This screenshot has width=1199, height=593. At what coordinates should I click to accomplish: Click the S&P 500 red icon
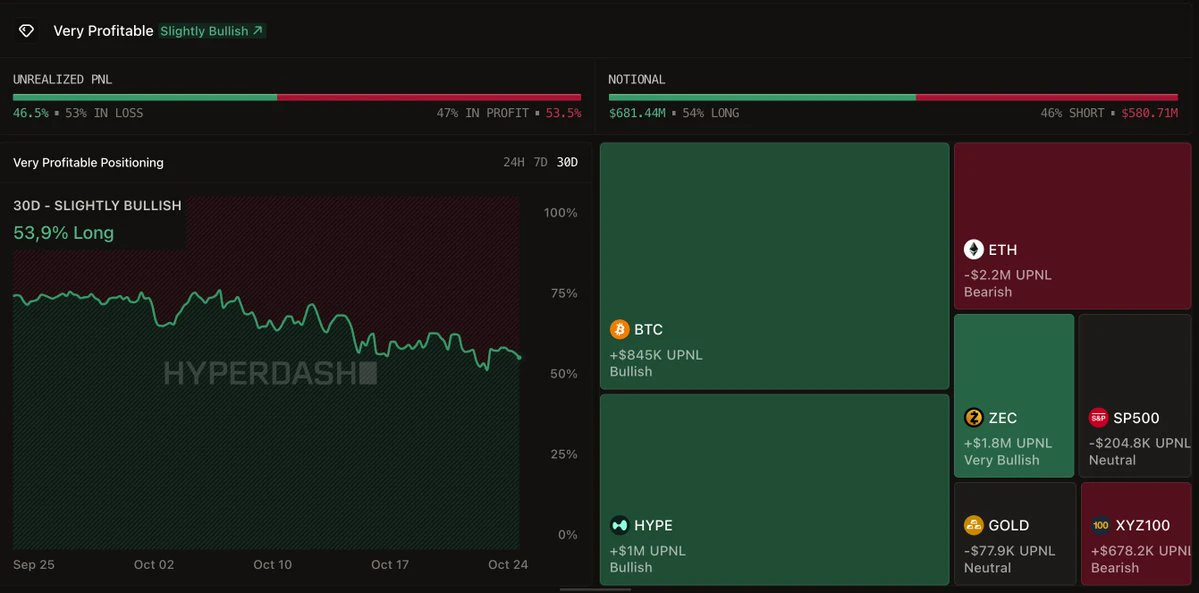[1098, 418]
